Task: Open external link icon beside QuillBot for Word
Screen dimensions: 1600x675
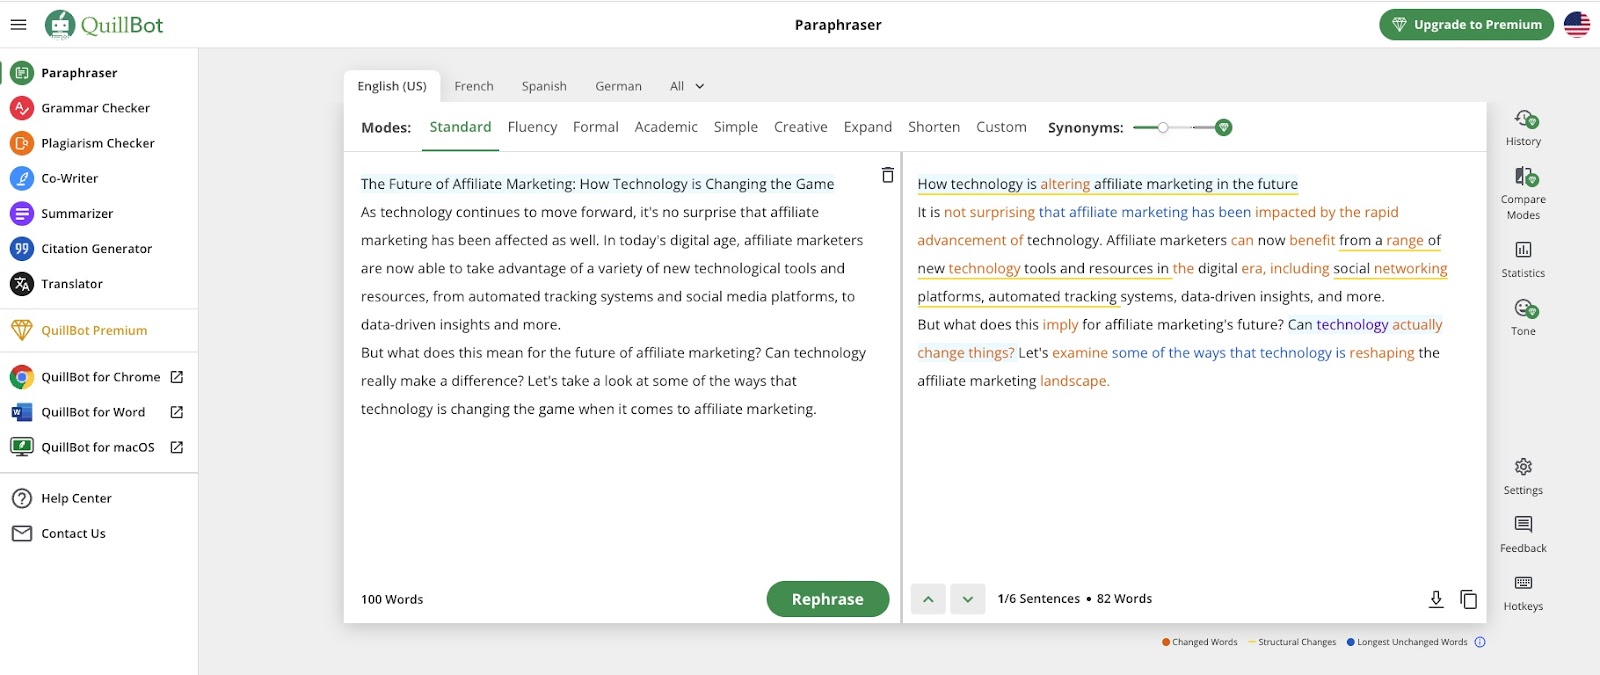Action: click(x=177, y=412)
